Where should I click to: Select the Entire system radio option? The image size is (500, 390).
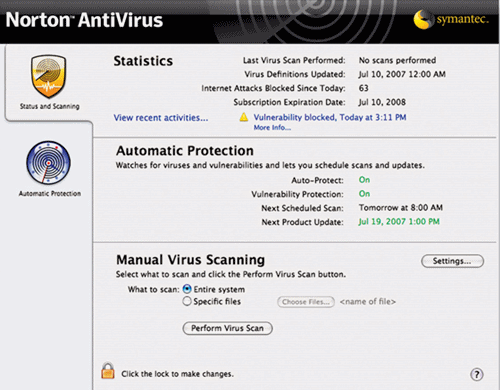tap(187, 289)
